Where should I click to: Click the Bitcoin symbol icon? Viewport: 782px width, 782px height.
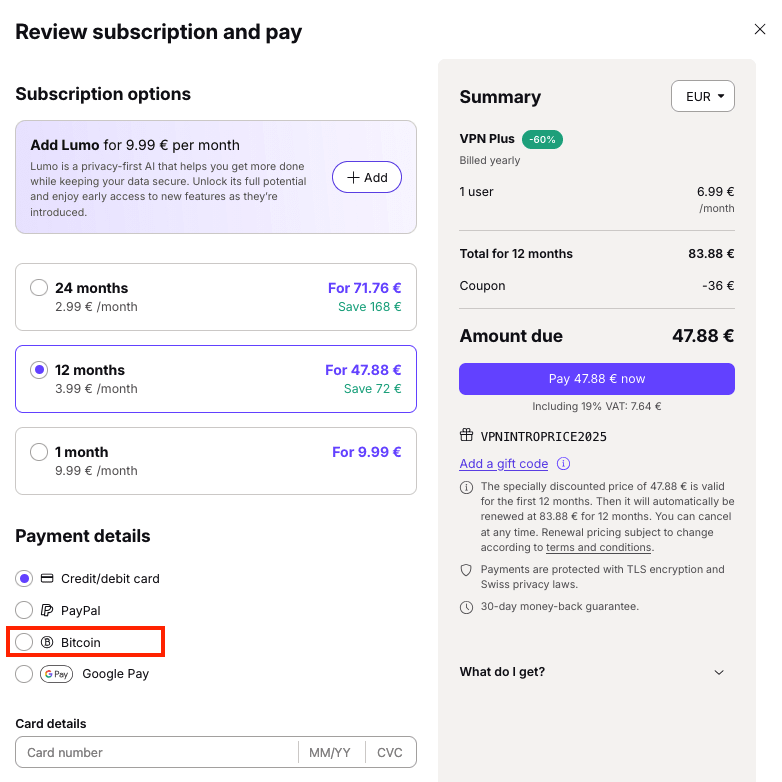(x=47, y=642)
